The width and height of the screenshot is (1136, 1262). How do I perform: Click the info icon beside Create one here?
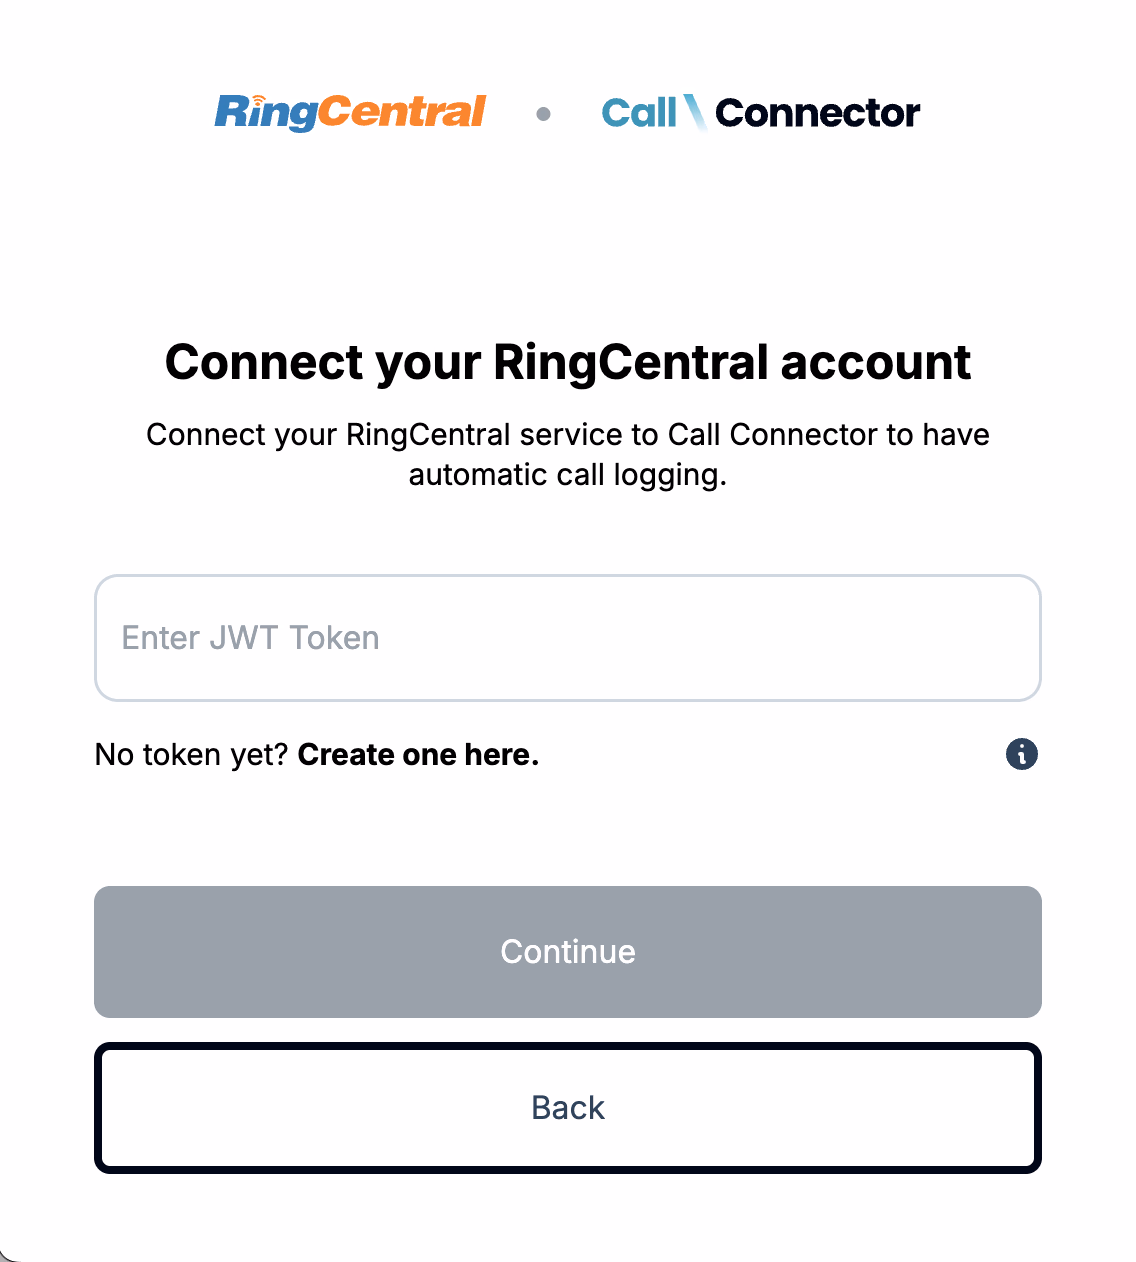(1021, 754)
